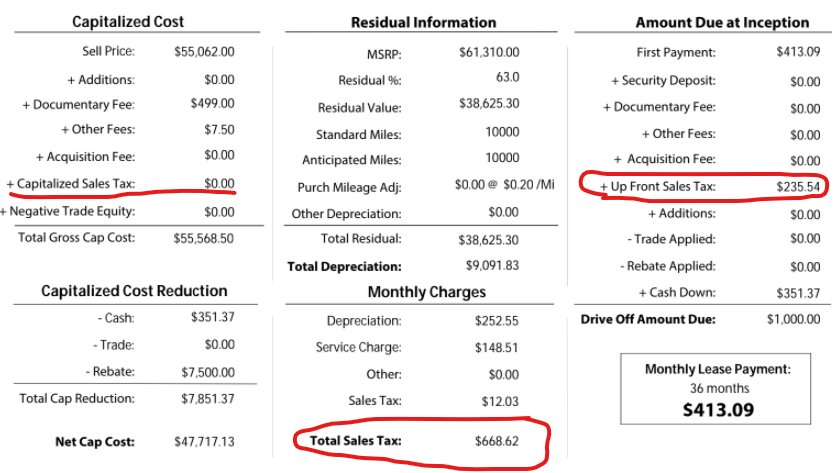Click the Service Charge $148.51 amount

click(x=497, y=348)
